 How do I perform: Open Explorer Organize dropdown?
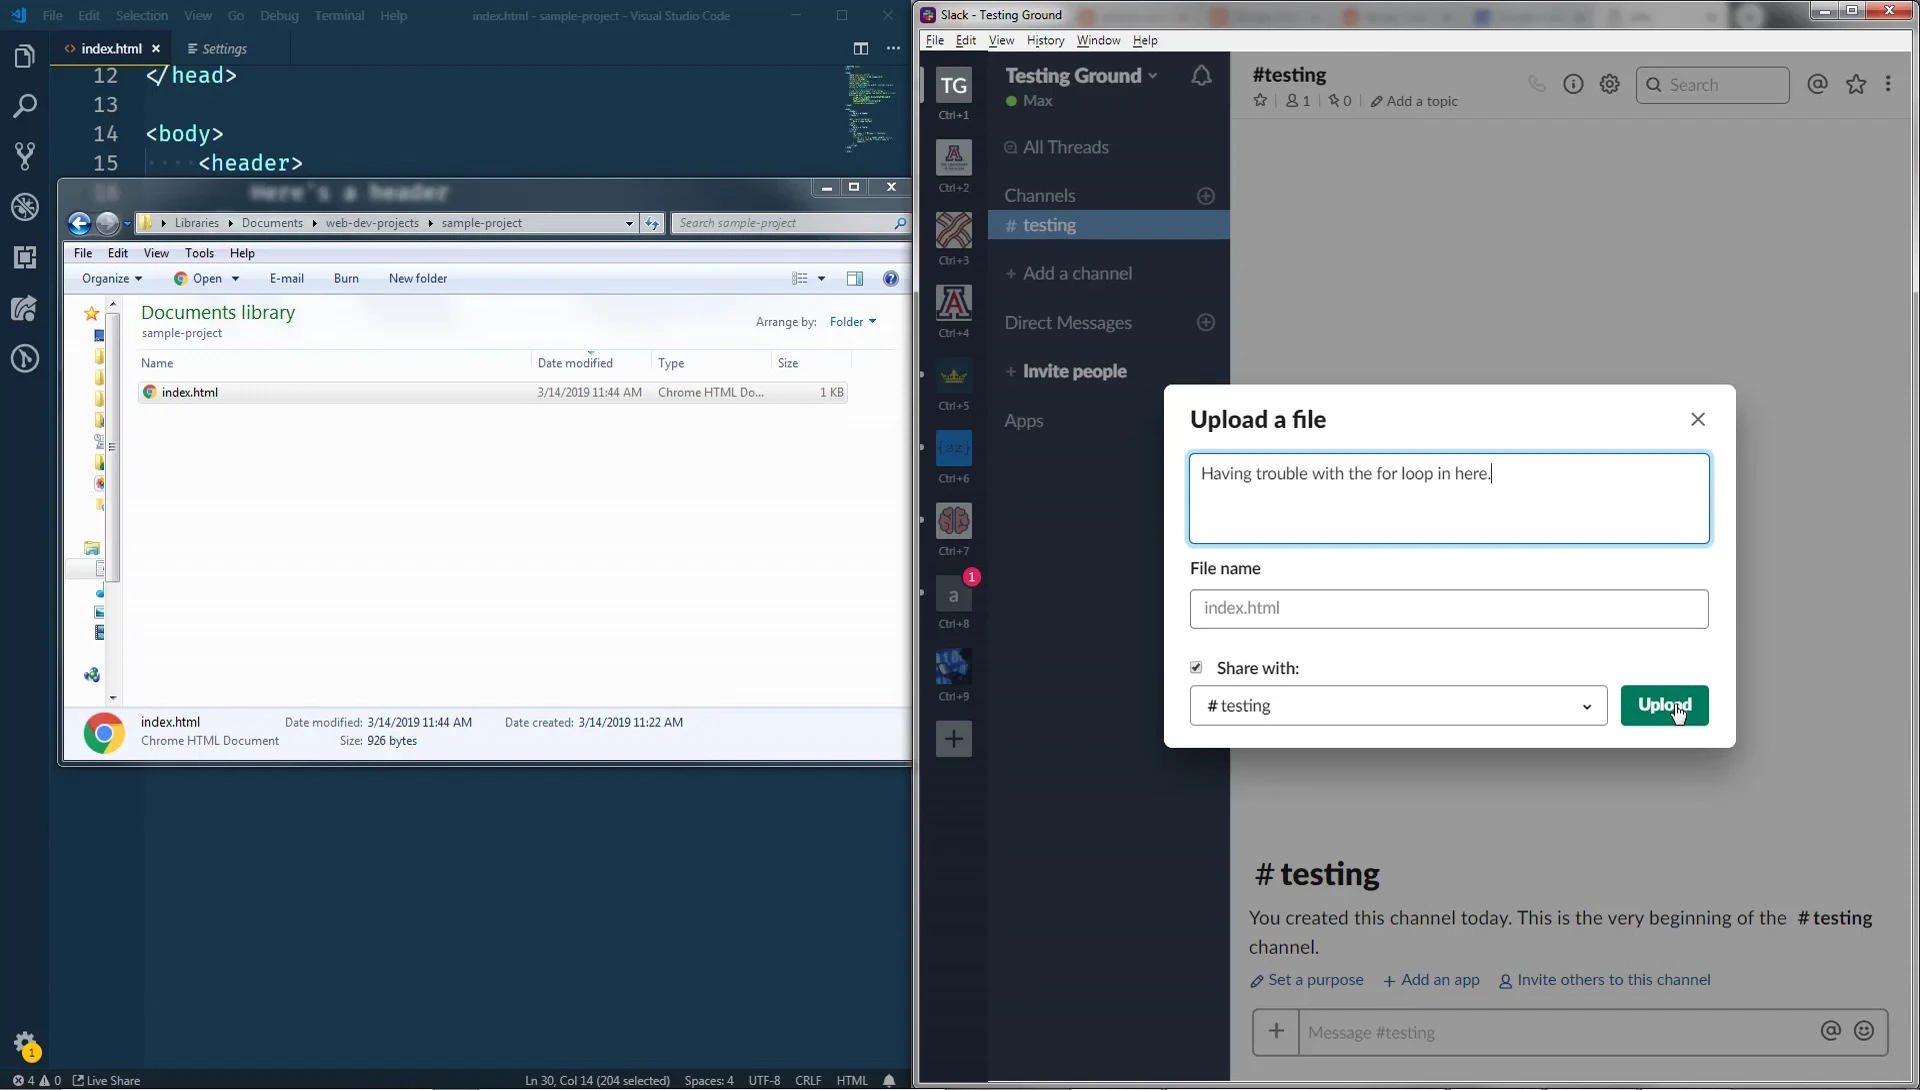pos(112,279)
